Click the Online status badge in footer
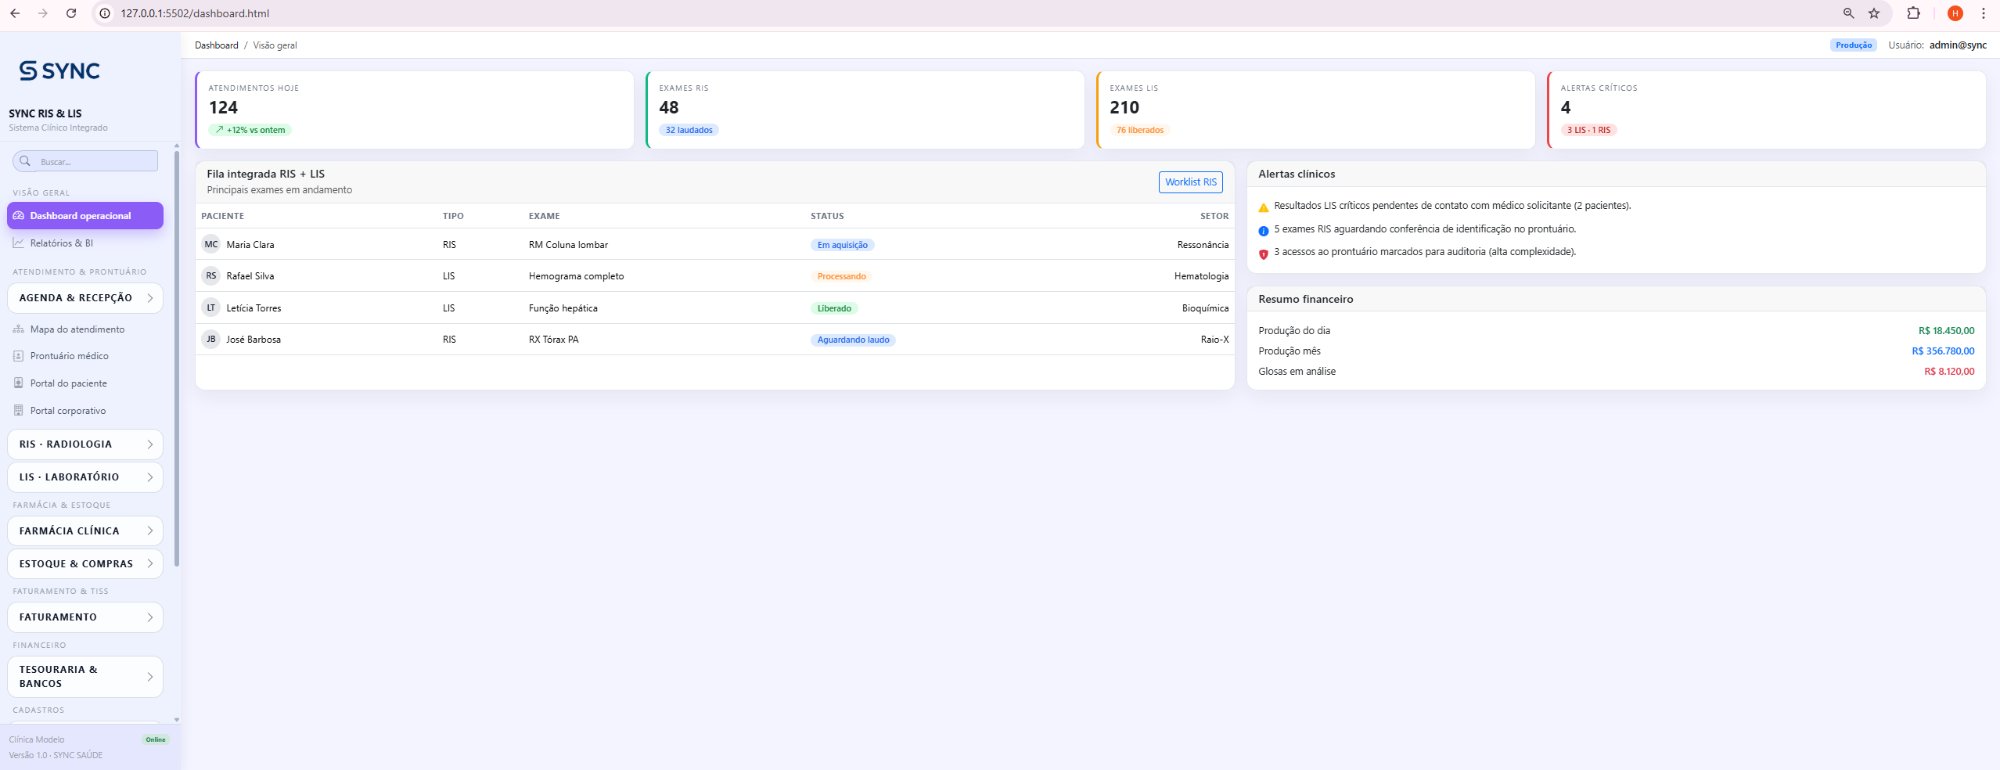This screenshot has height=770, width=2000. [x=156, y=740]
